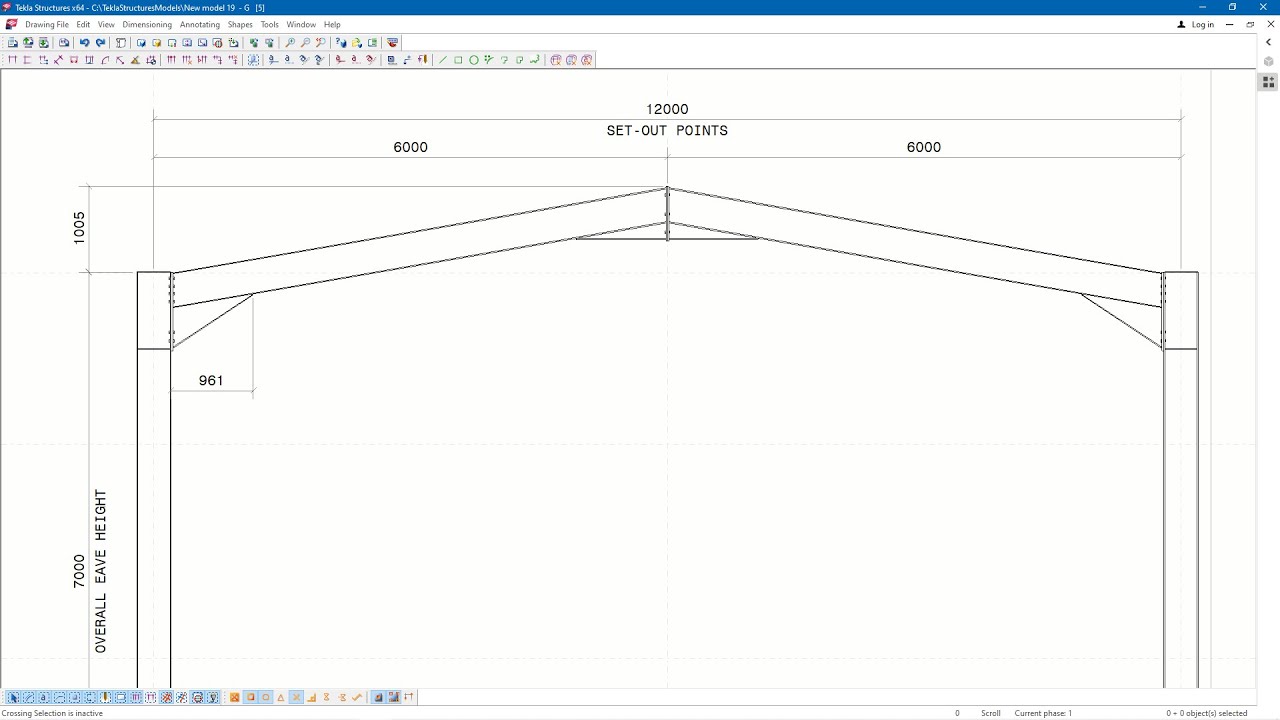This screenshot has width=1280, height=720.
Task: Open the Help menu
Action: [x=332, y=24]
